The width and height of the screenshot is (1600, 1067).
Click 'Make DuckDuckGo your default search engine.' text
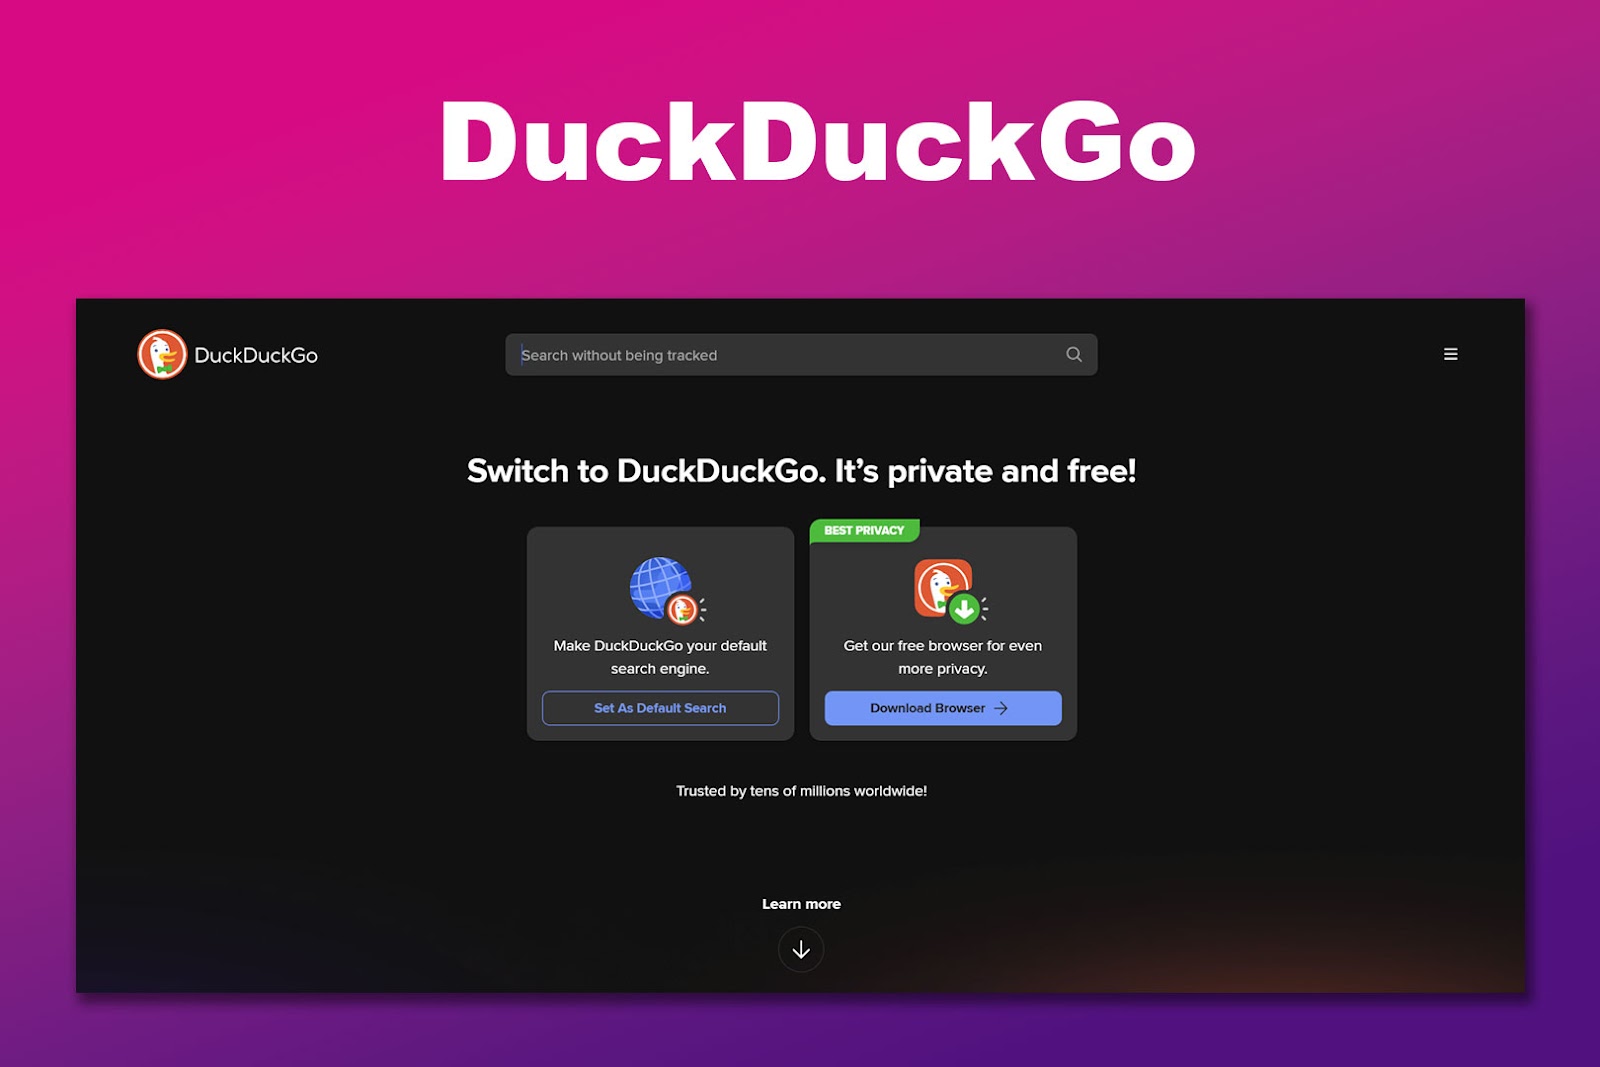point(660,657)
